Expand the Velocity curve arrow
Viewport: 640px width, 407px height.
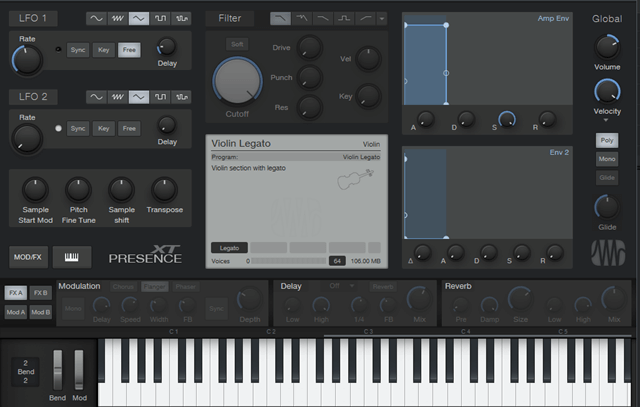(606, 120)
